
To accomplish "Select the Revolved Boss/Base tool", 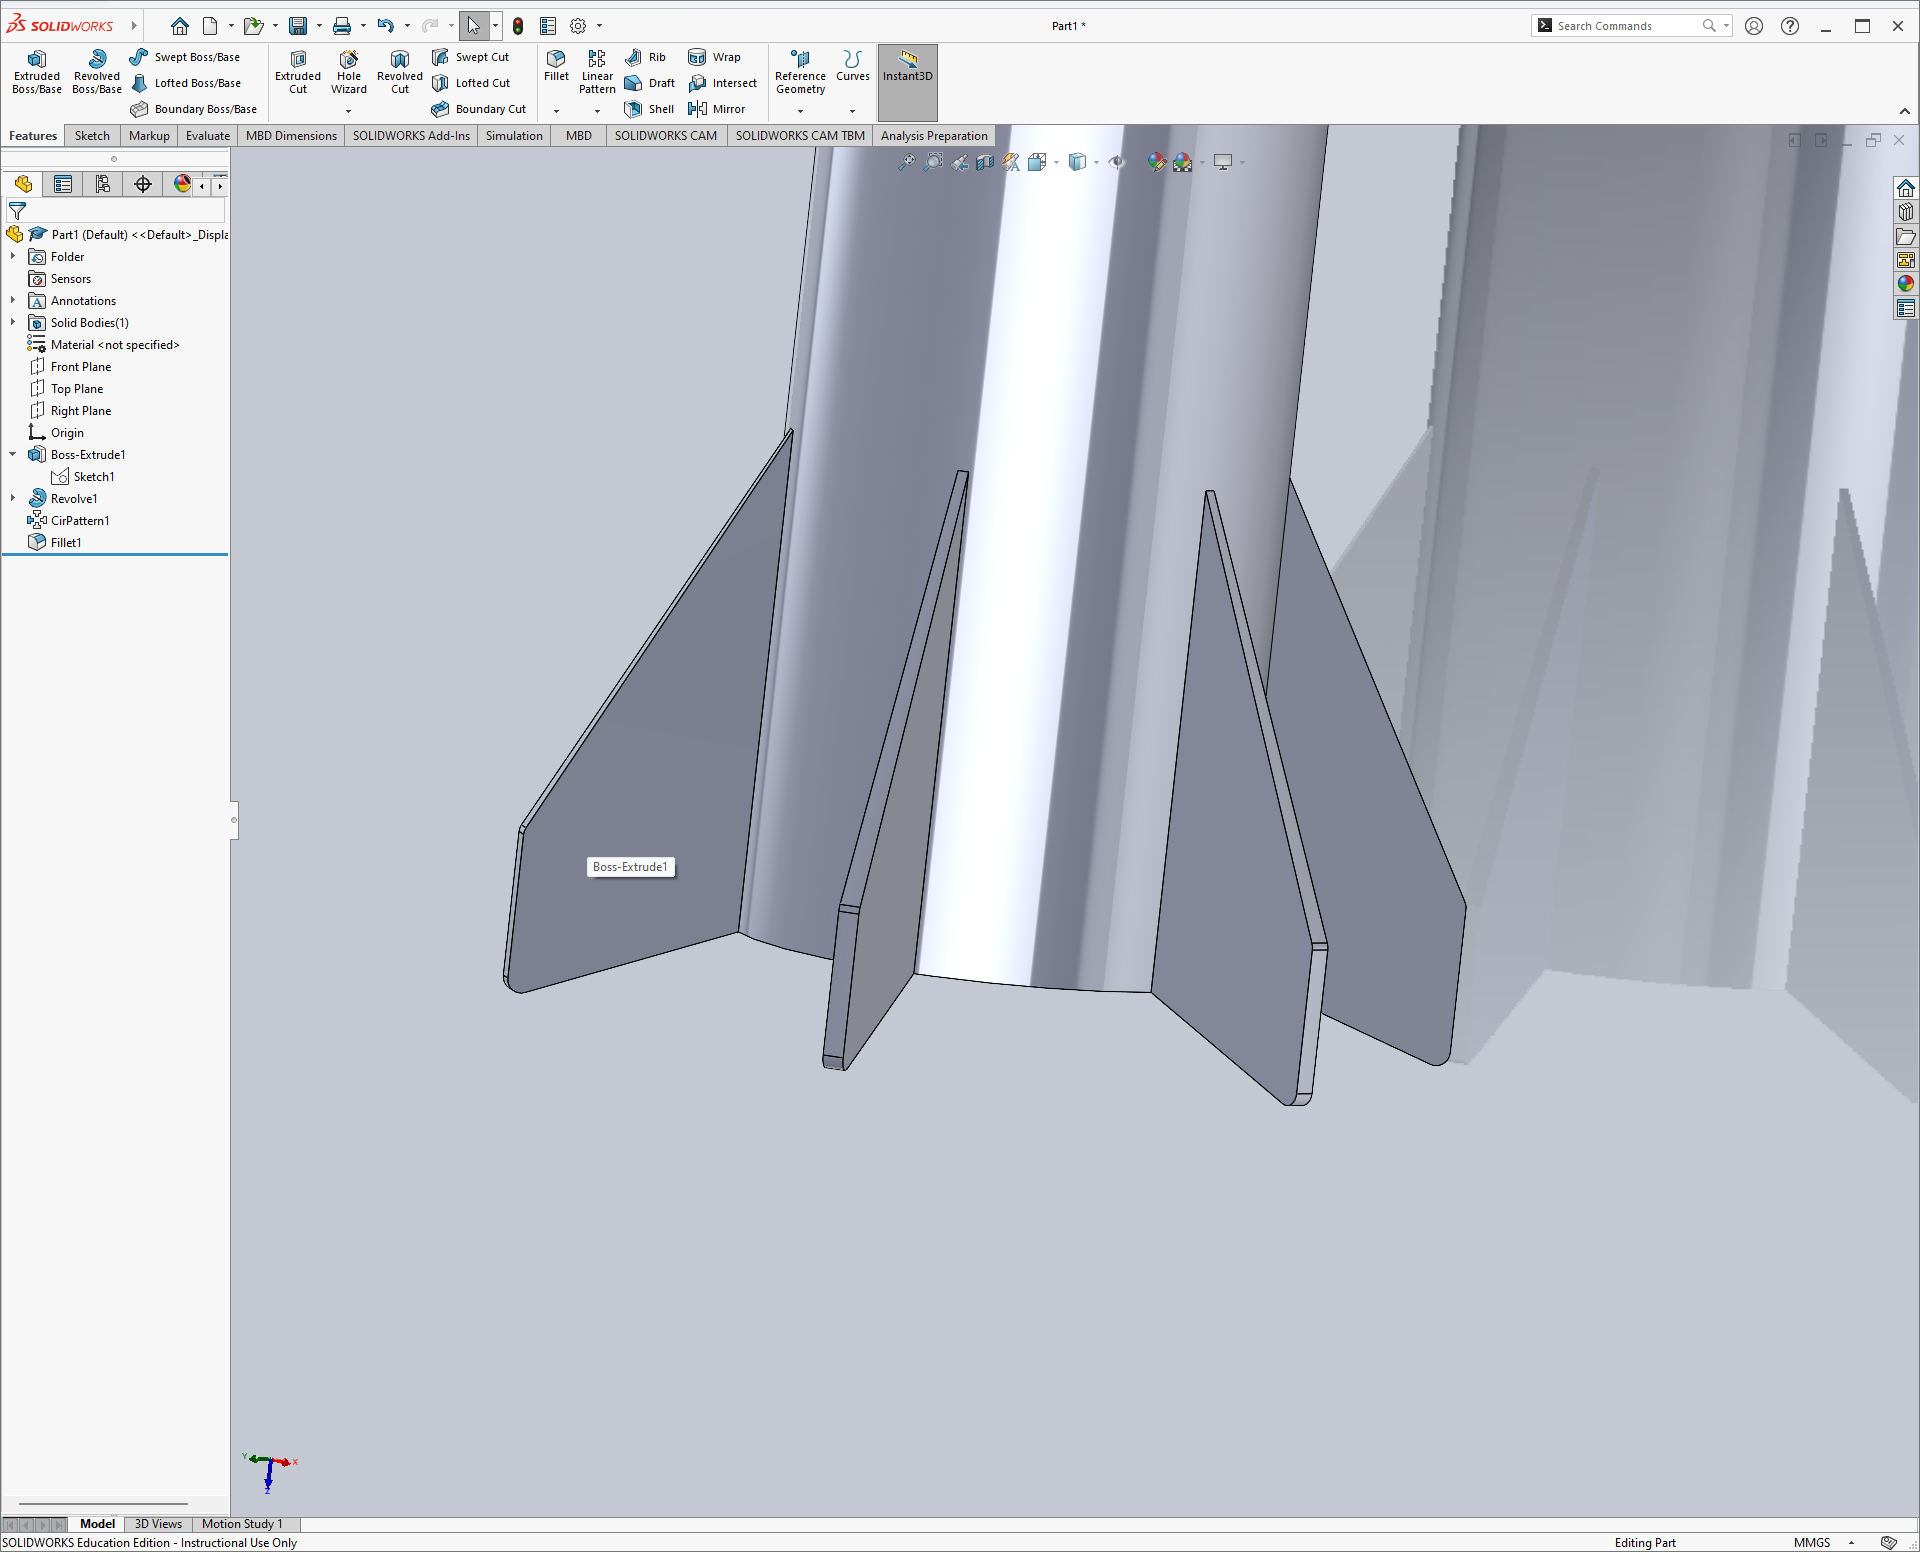I will pyautogui.click(x=97, y=72).
